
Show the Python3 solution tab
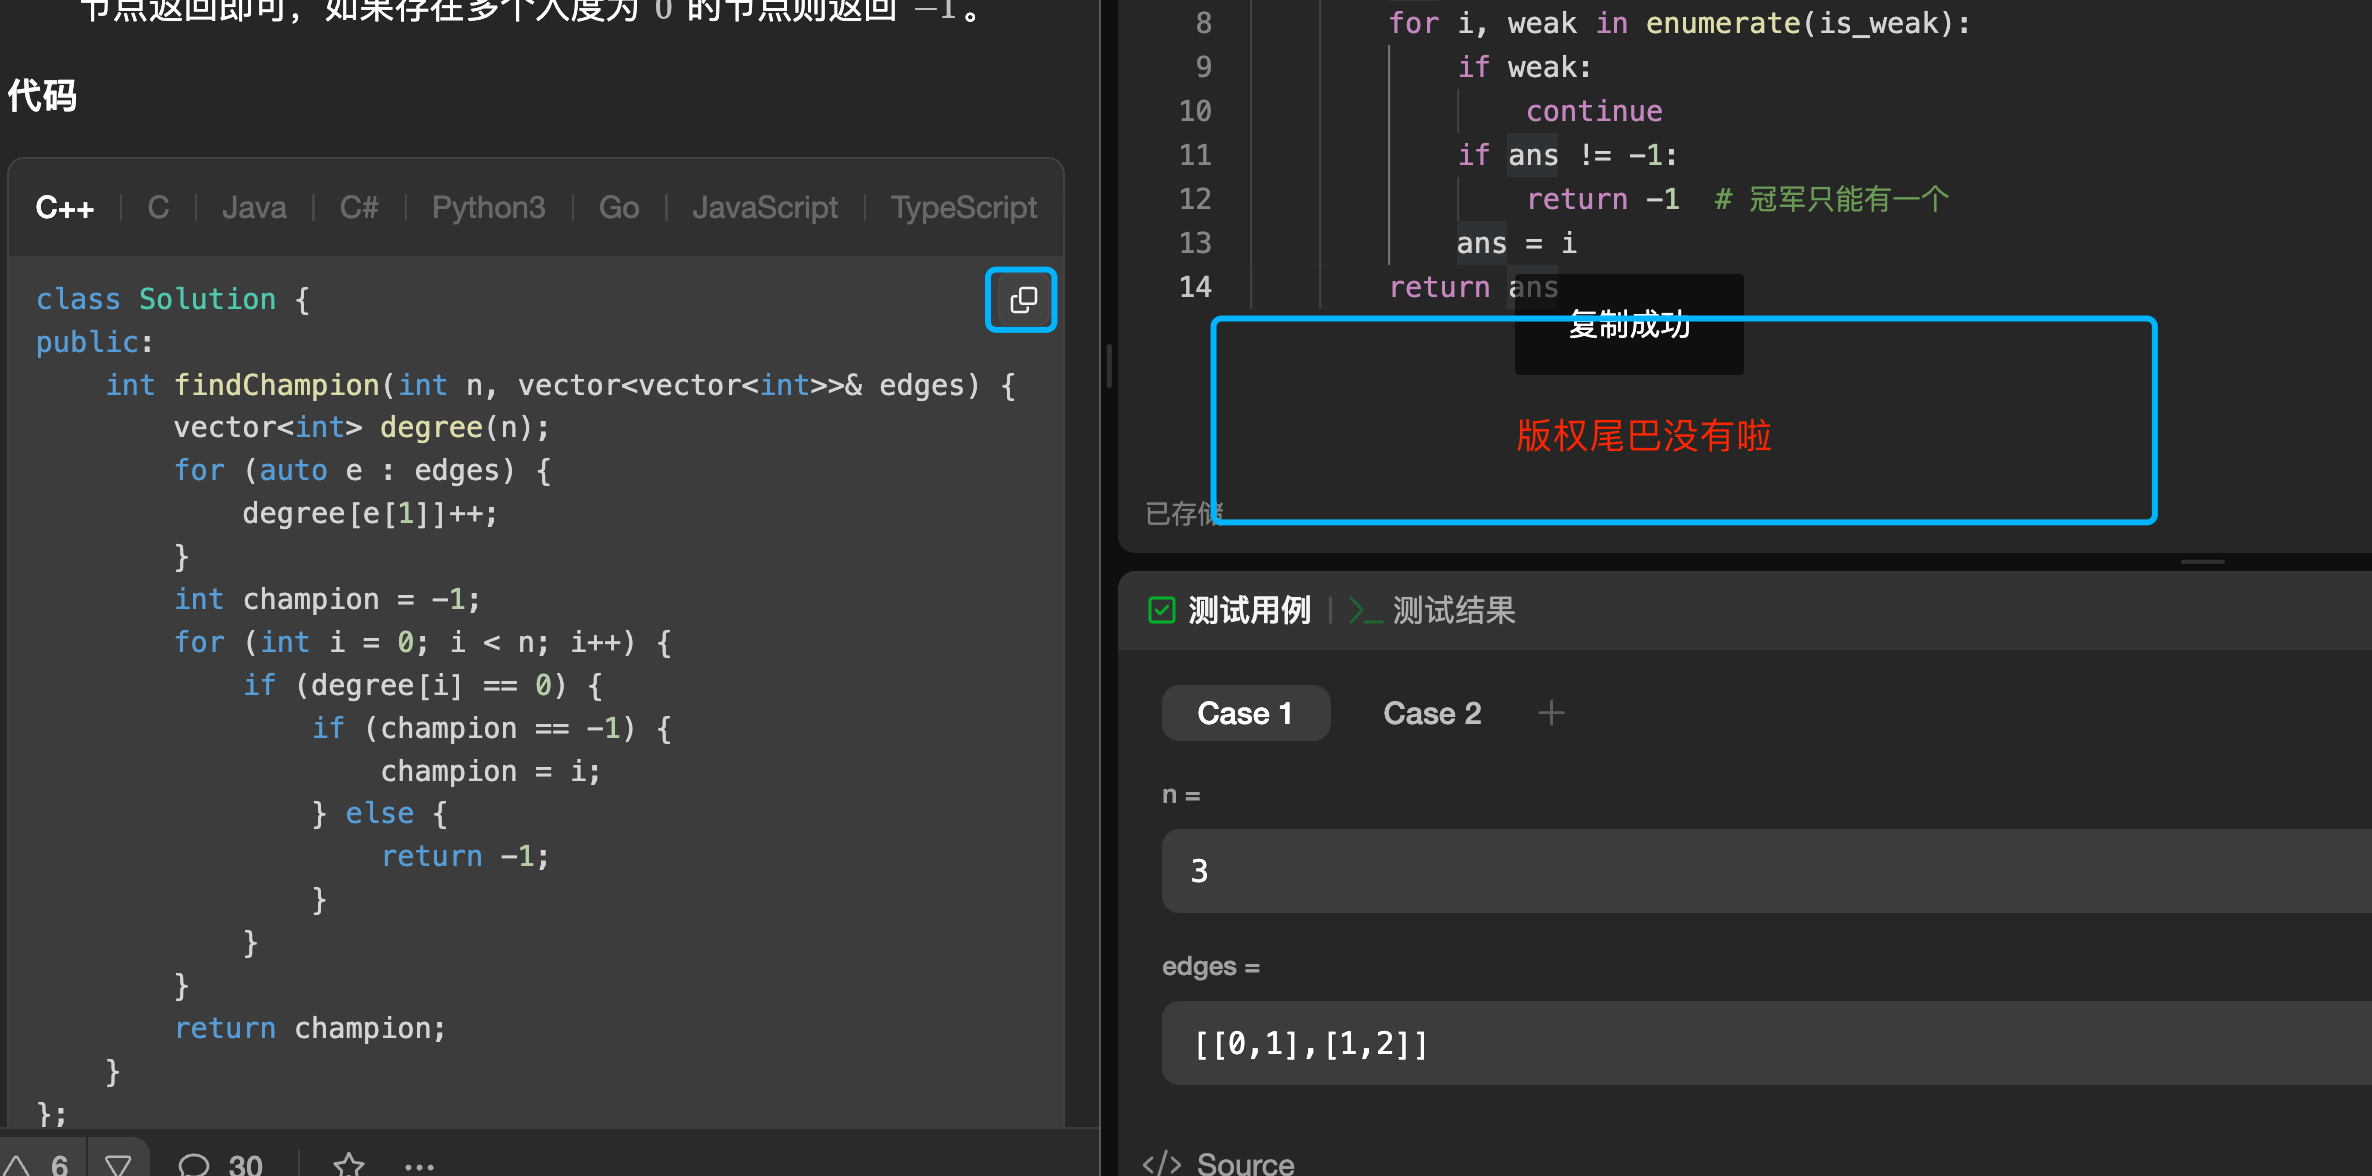[x=488, y=207]
